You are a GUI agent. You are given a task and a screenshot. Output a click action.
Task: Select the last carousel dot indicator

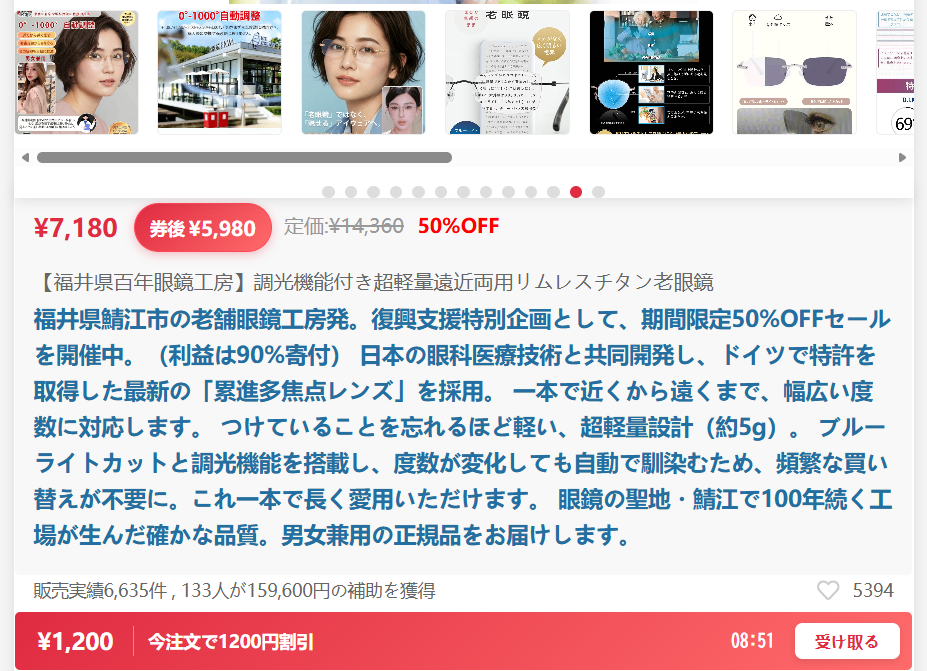coord(598,192)
